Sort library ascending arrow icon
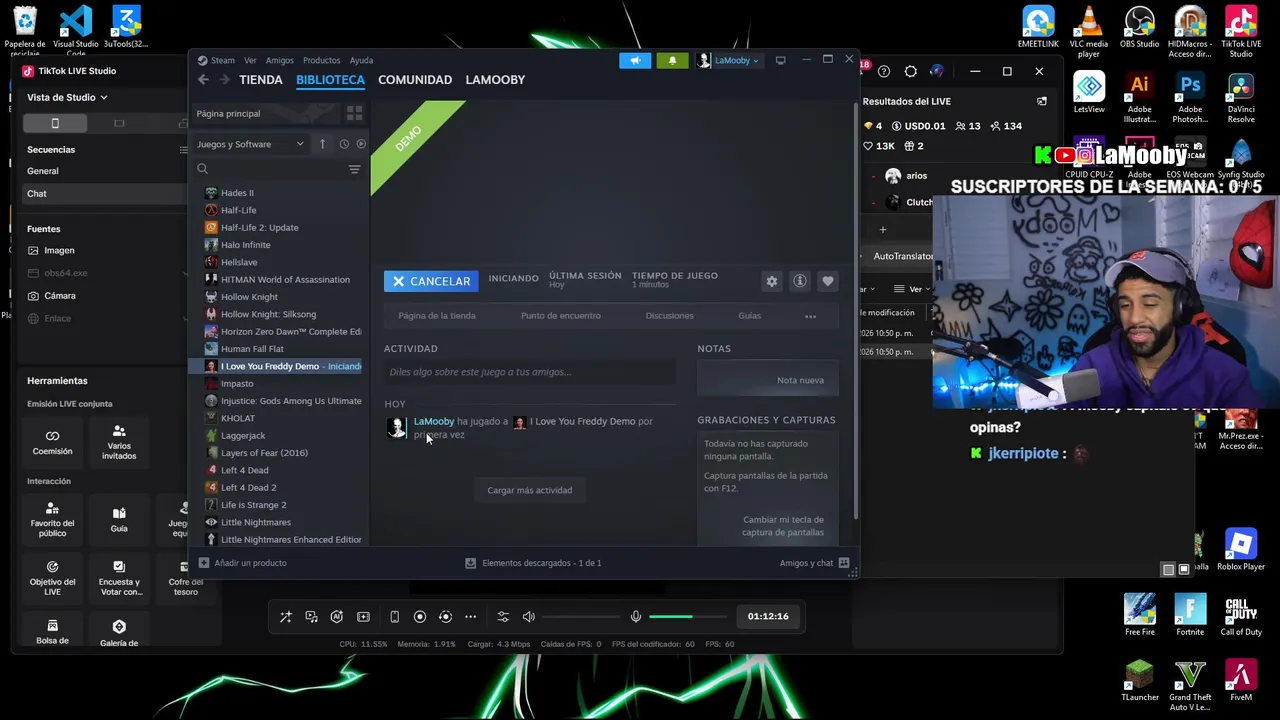This screenshot has width=1280, height=720. [322, 144]
